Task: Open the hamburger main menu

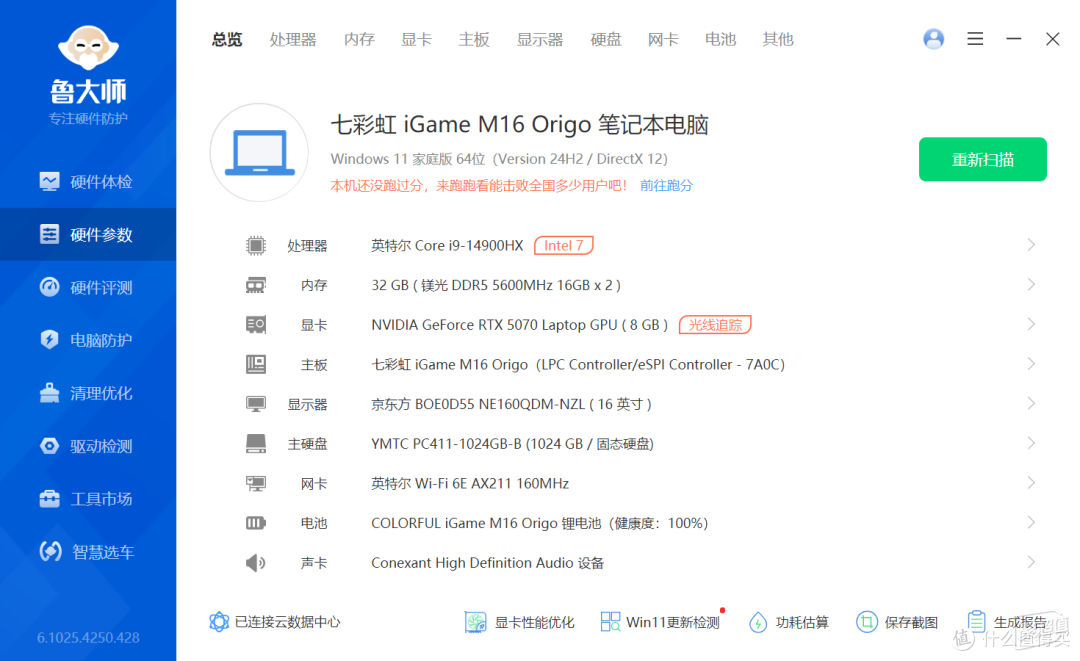Action: [x=975, y=39]
